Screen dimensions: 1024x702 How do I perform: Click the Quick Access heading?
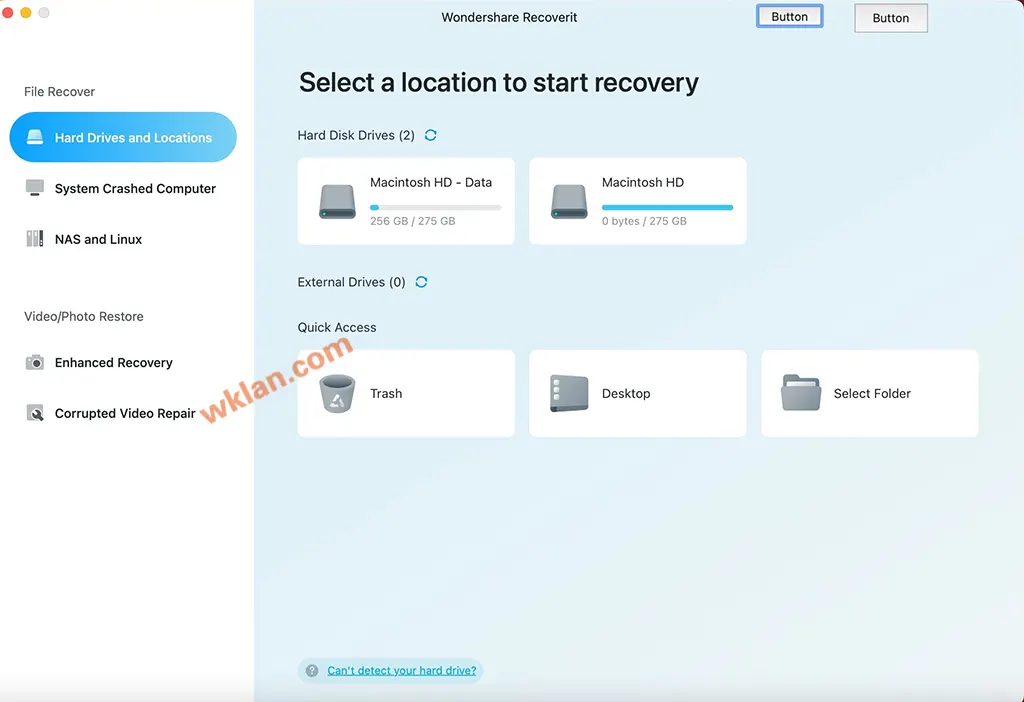click(x=337, y=327)
